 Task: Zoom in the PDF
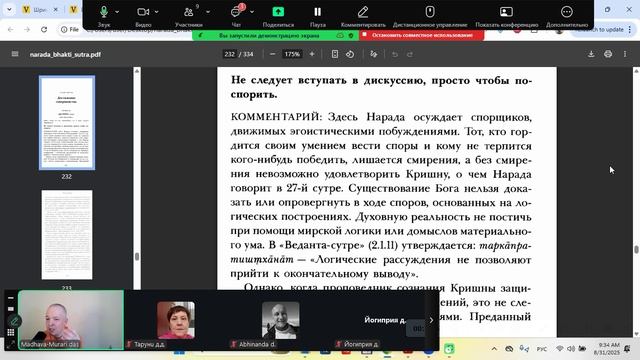(x=312, y=54)
